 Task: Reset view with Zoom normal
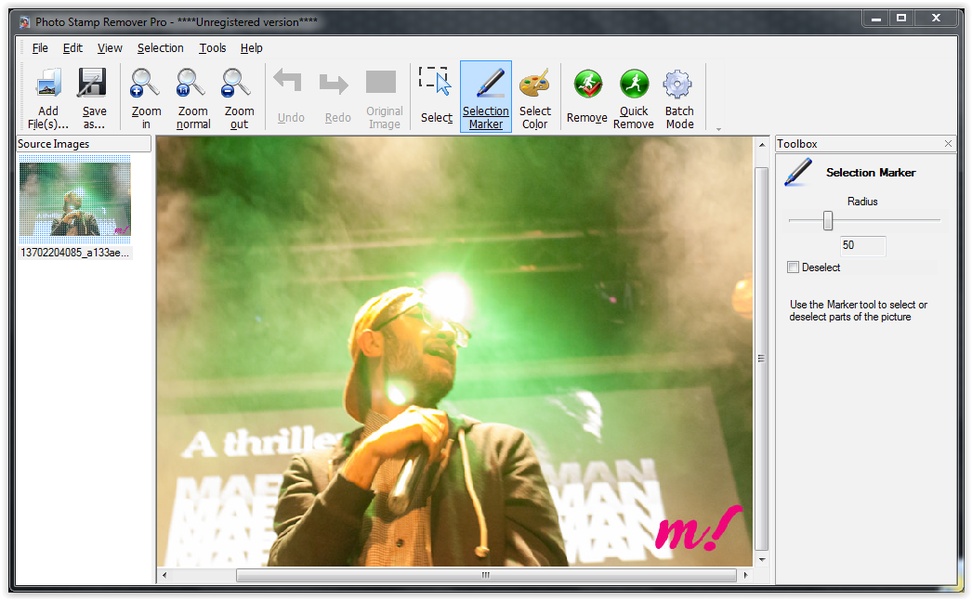[x=192, y=84]
